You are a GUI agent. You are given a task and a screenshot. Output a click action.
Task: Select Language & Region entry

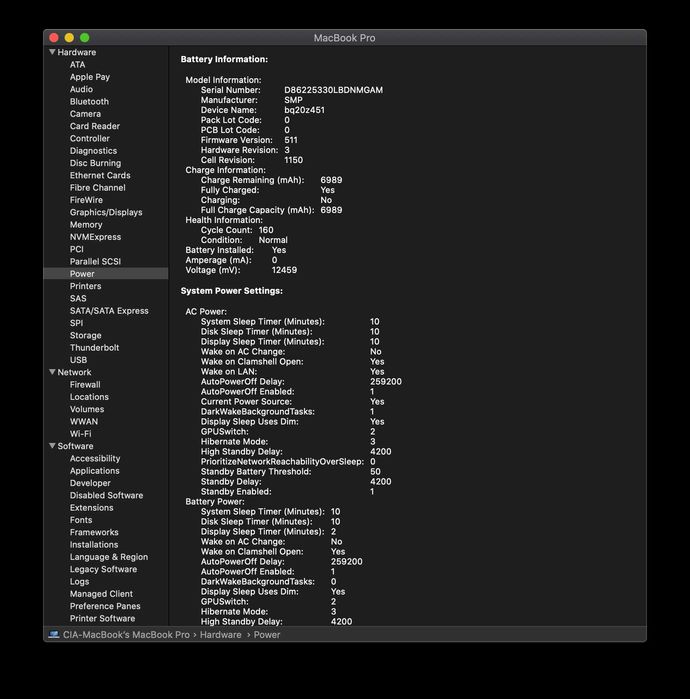109,557
